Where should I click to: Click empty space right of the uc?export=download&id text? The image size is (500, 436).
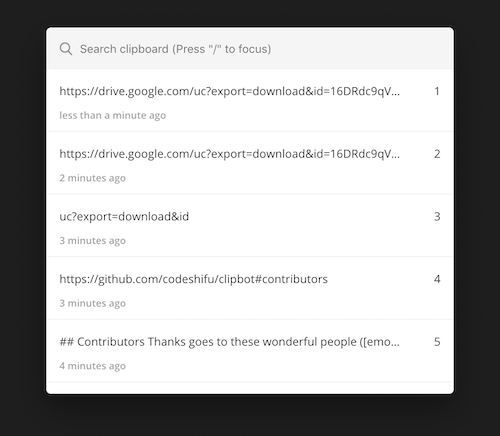(x=310, y=217)
